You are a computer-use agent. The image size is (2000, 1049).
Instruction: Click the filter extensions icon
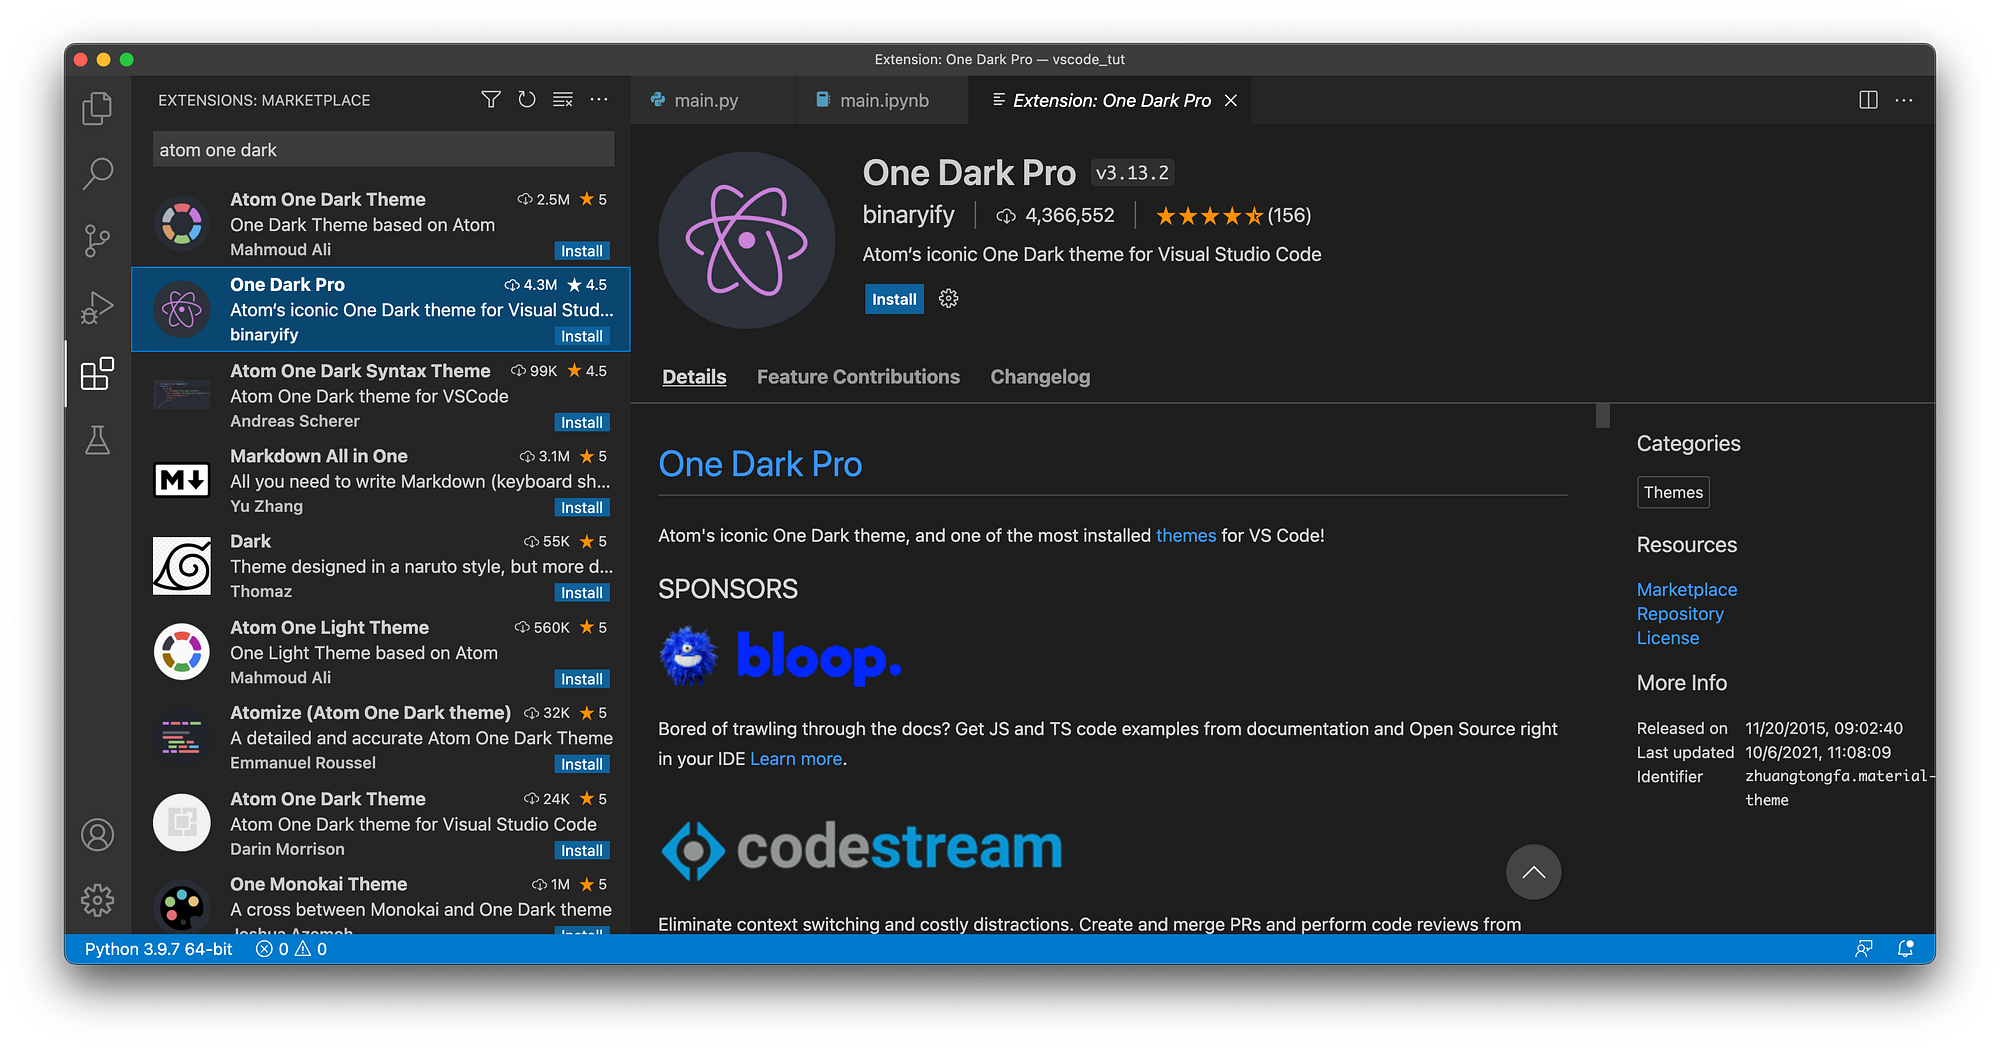(x=491, y=100)
